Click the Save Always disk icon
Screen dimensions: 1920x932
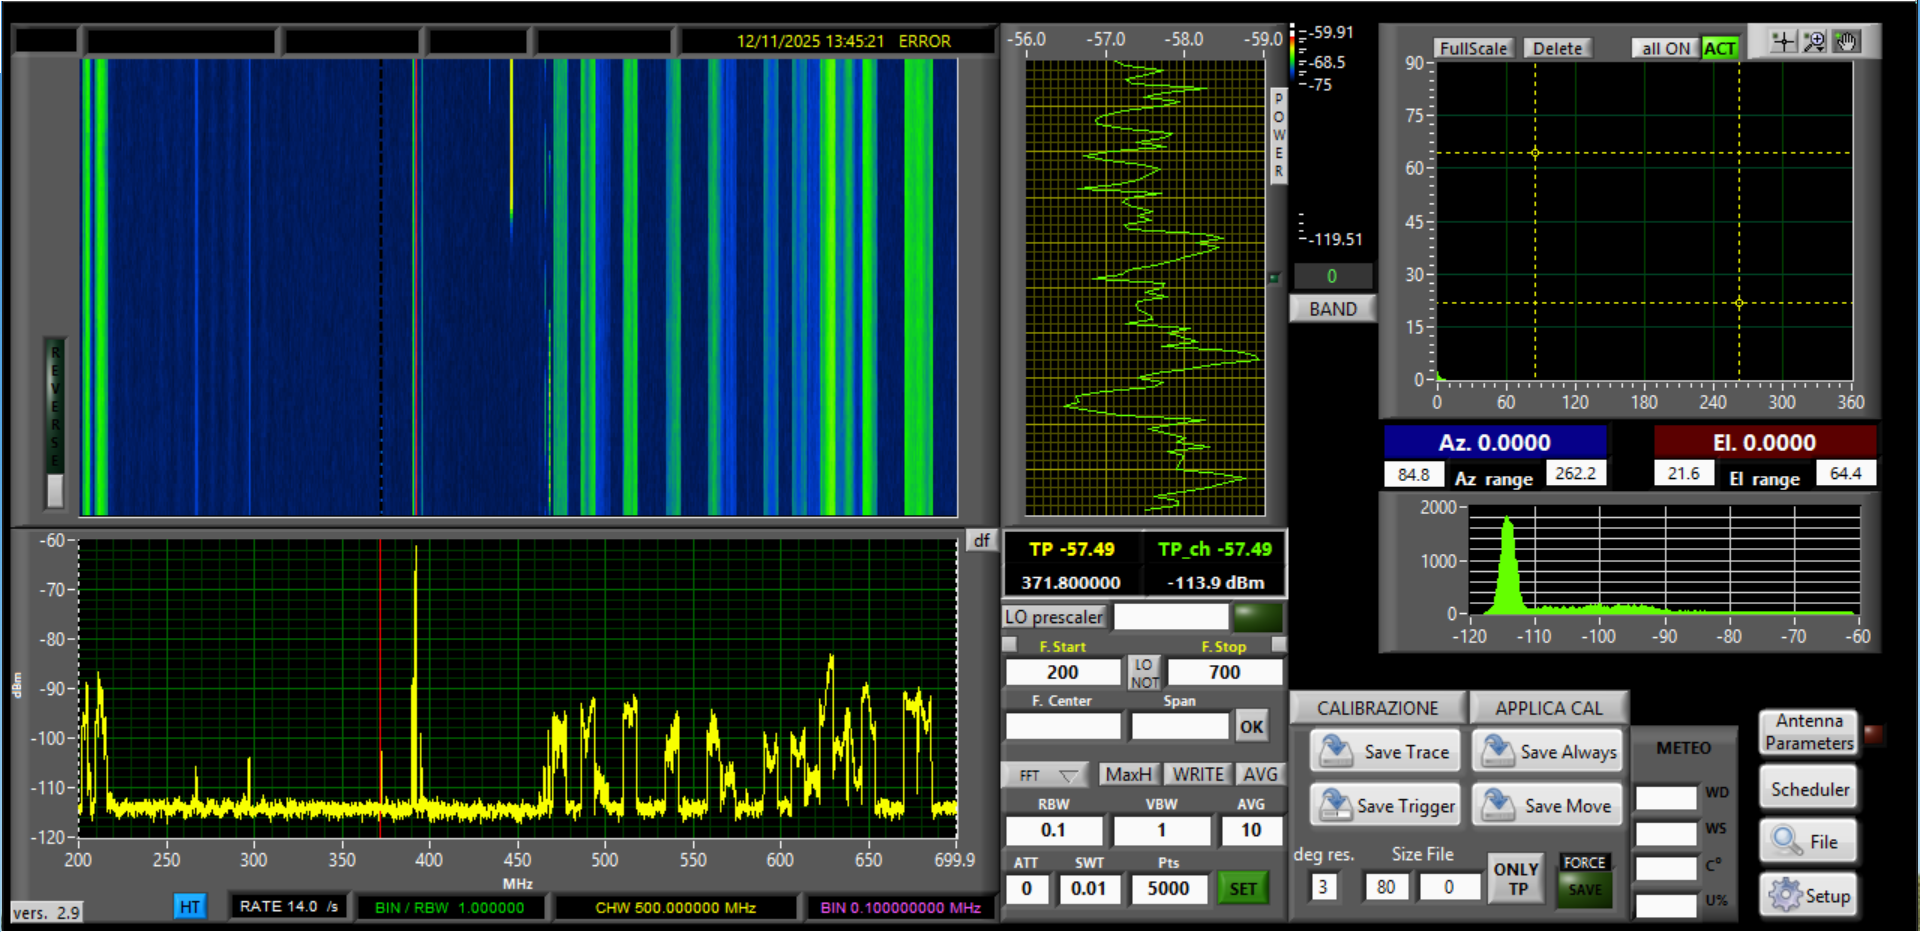[1497, 752]
